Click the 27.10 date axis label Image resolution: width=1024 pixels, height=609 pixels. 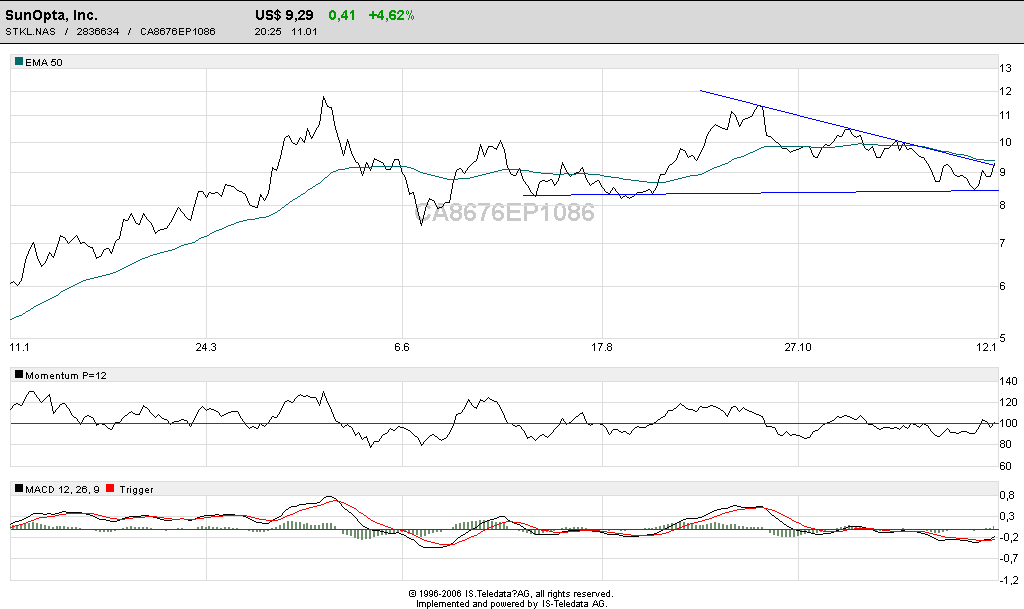click(x=797, y=347)
